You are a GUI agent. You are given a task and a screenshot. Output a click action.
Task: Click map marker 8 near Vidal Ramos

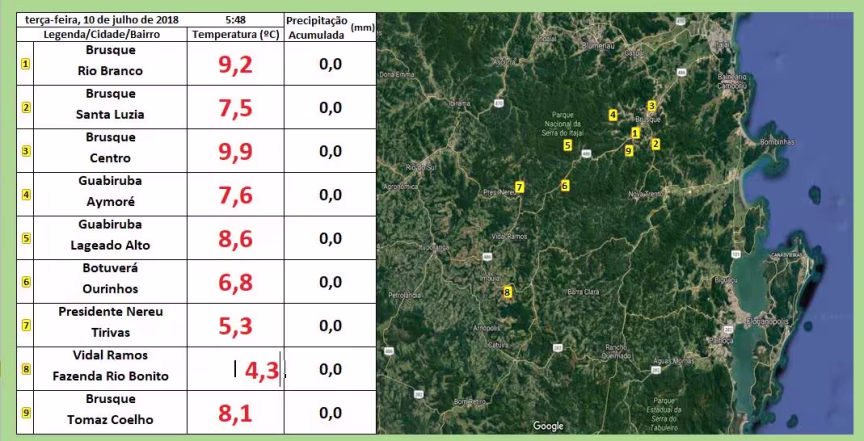(507, 292)
